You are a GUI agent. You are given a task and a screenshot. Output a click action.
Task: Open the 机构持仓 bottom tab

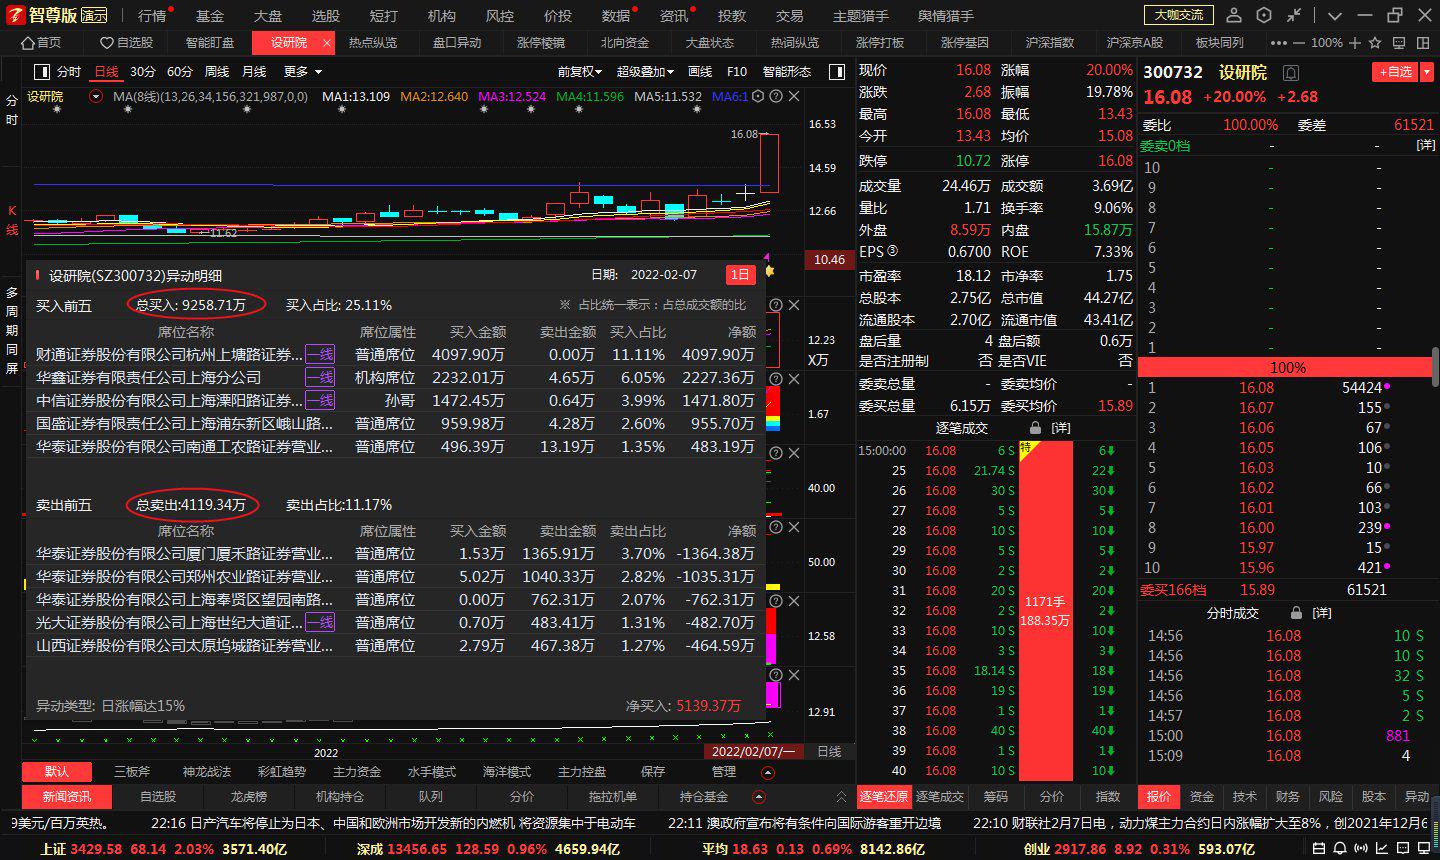click(x=340, y=797)
